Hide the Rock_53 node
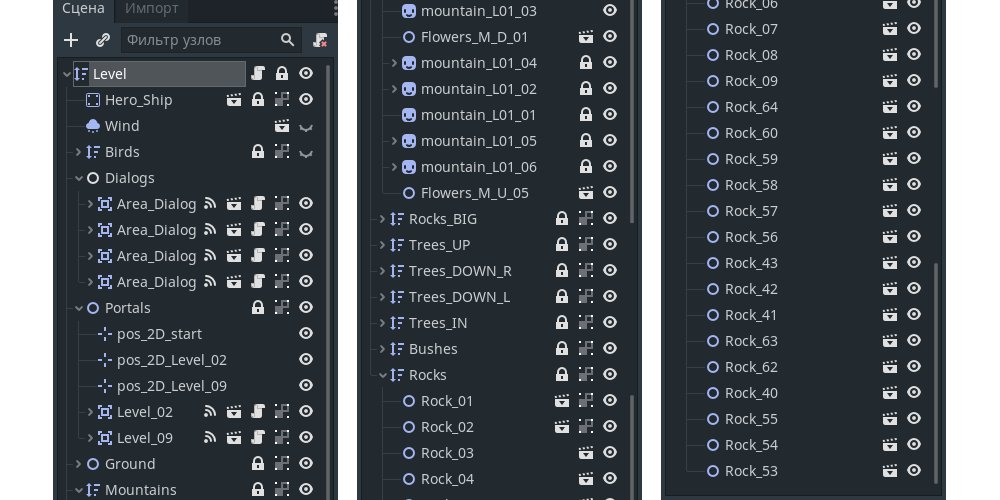Image resolution: width=1000 pixels, height=500 pixels. point(914,471)
